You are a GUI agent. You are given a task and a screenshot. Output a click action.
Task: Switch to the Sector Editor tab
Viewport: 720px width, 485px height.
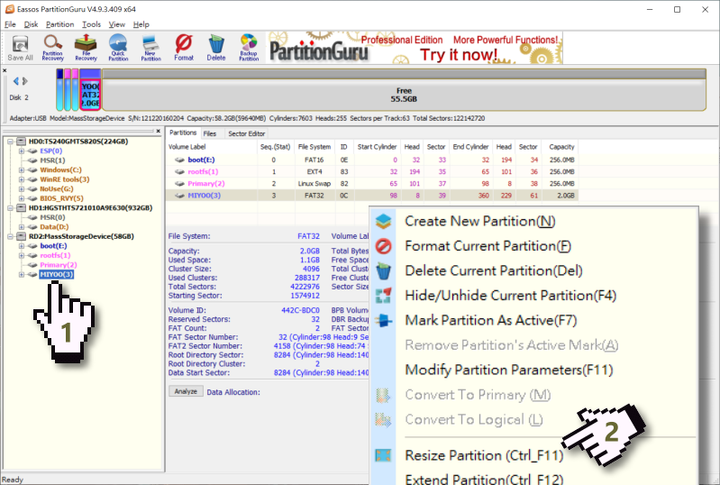click(247, 134)
